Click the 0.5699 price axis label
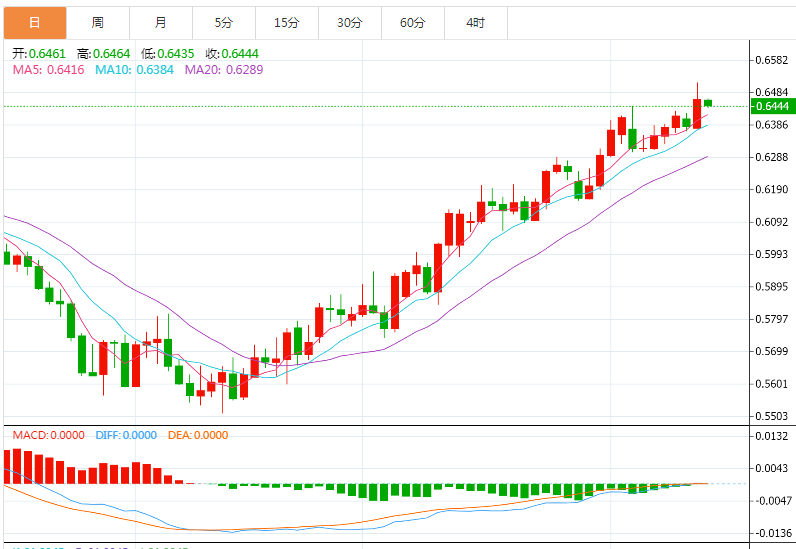This screenshot has height=549, width=796. (x=772, y=351)
